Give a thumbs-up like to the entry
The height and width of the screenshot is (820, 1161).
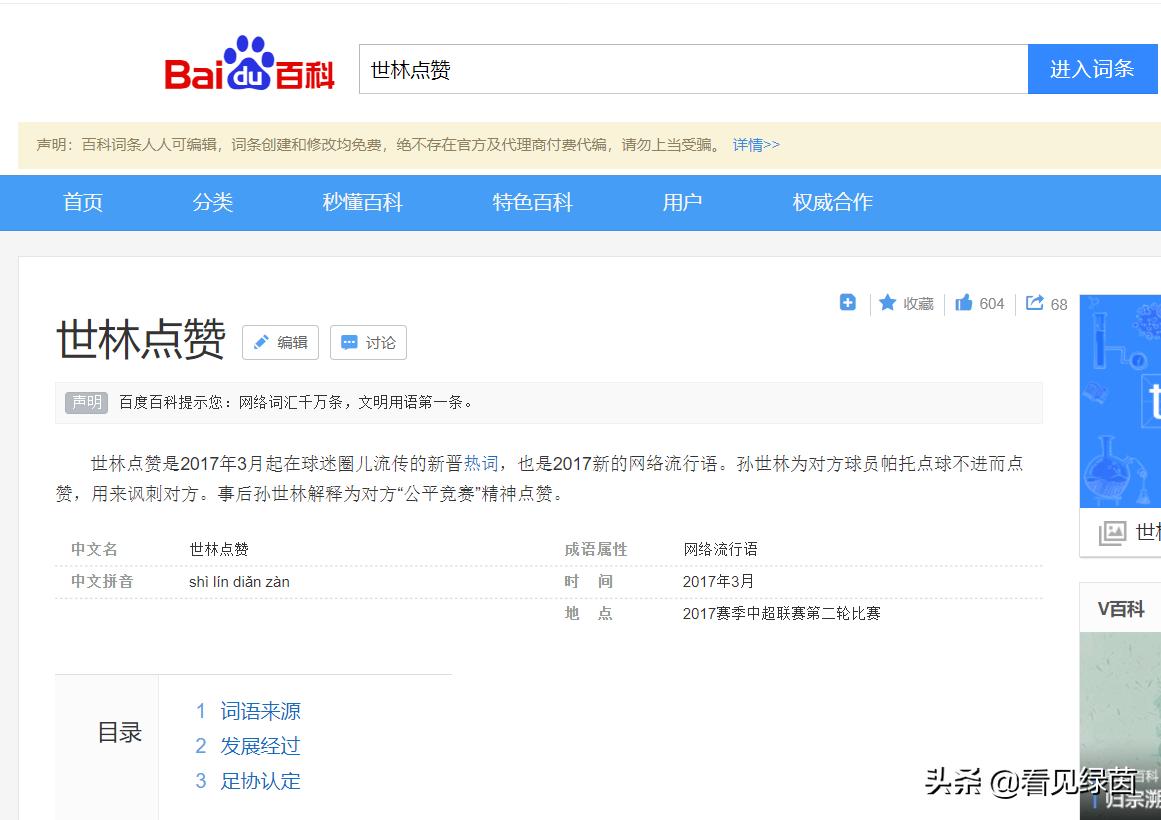[x=963, y=303]
